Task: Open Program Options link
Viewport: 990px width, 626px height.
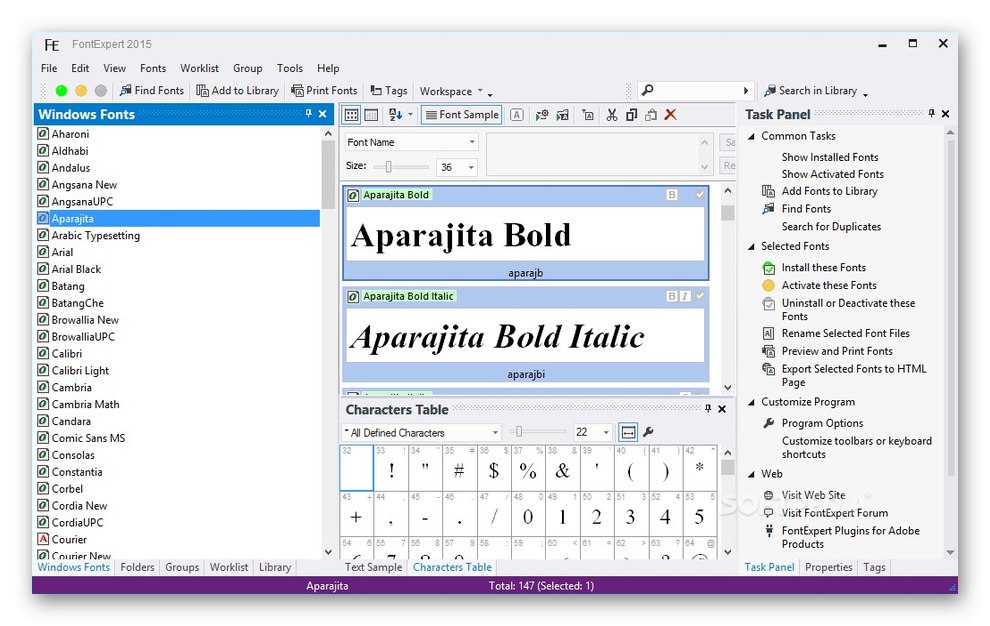Action: pos(822,423)
